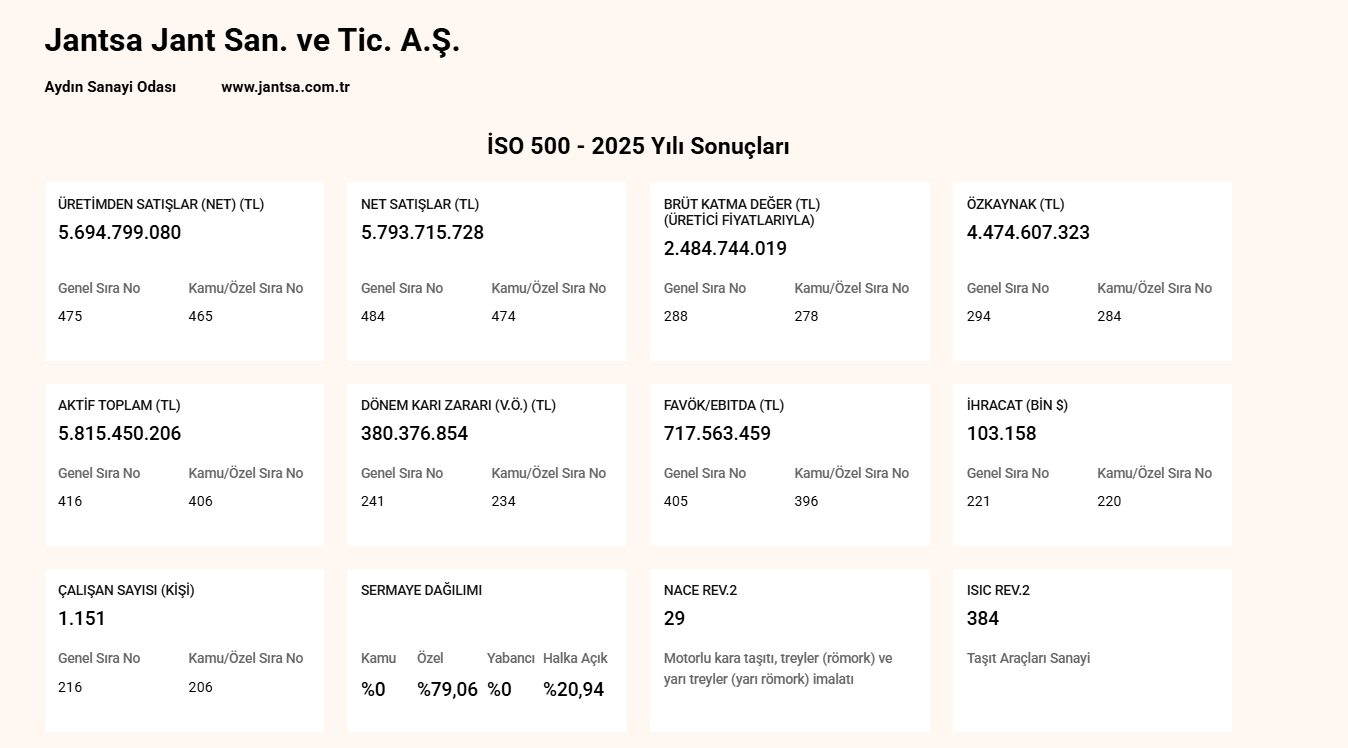The height and width of the screenshot is (748, 1348).
Task: Click the Dönem Karı Zararı value 380.376.854
Action: point(414,434)
